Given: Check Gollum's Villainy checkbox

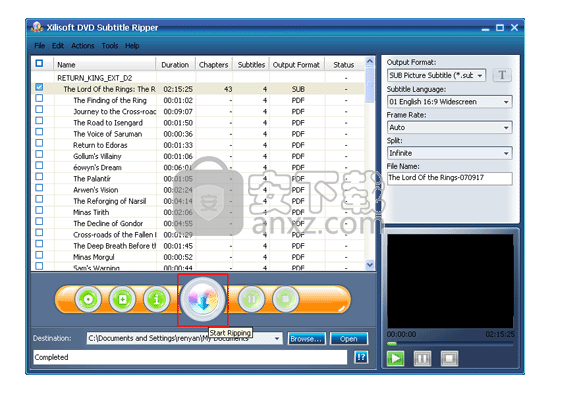Looking at the screenshot, I should tap(39, 154).
